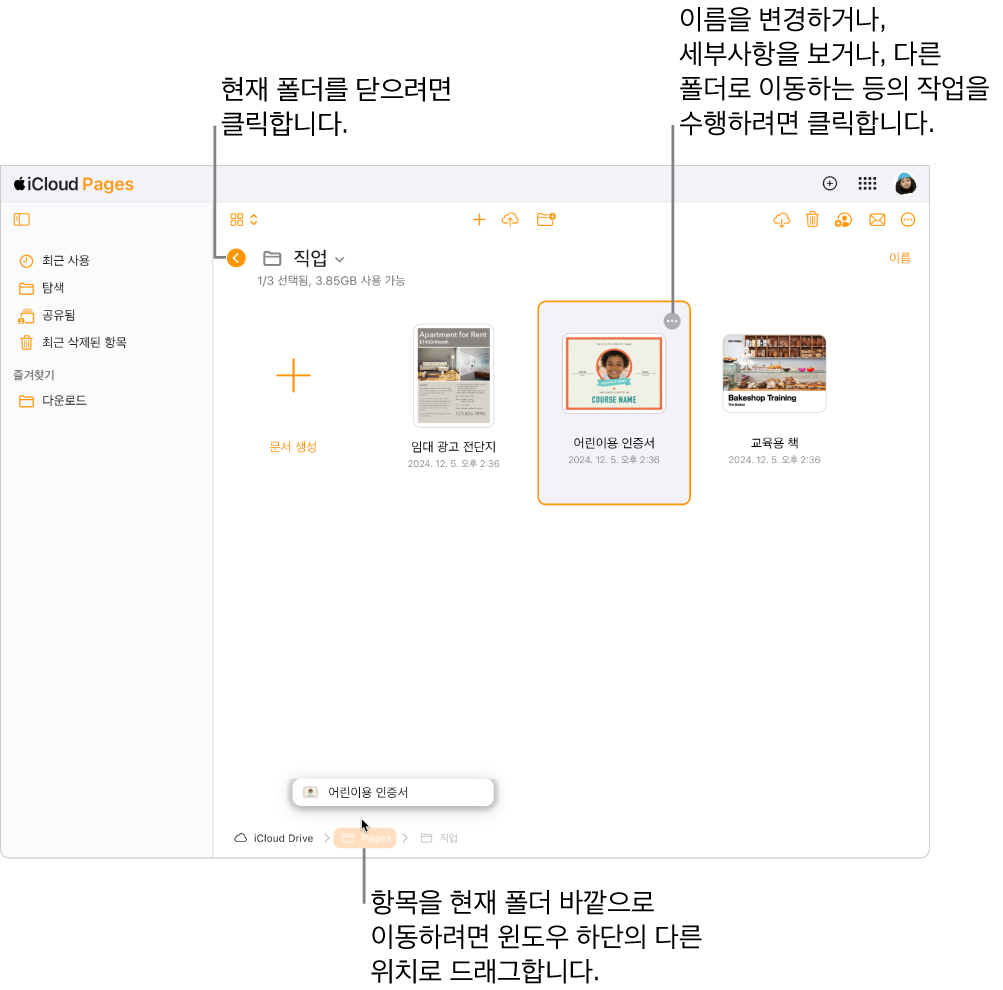The image size is (1003, 990).
Task: Open 교육용 책 Bakeshop Training thumbnail
Action: pos(774,373)
